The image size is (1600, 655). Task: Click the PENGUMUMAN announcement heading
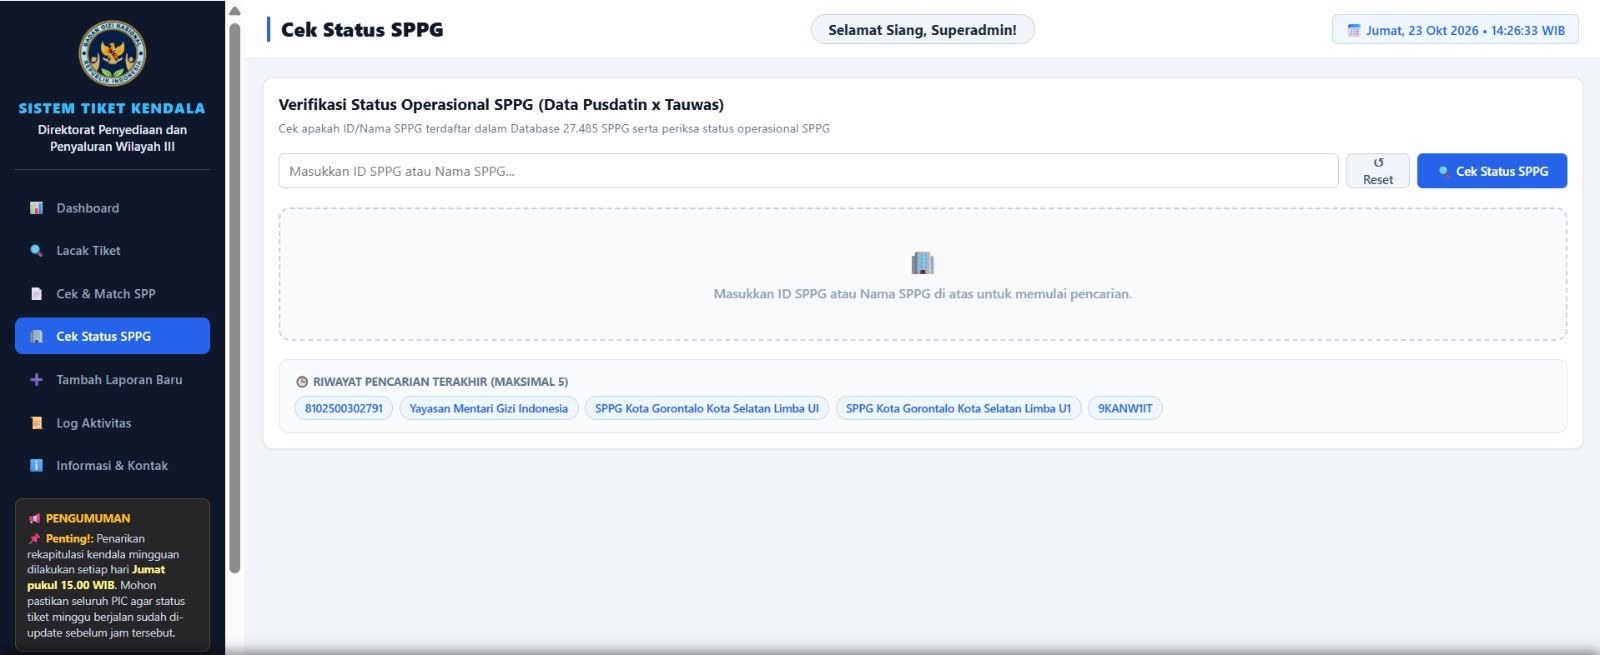tap(88, 518)
